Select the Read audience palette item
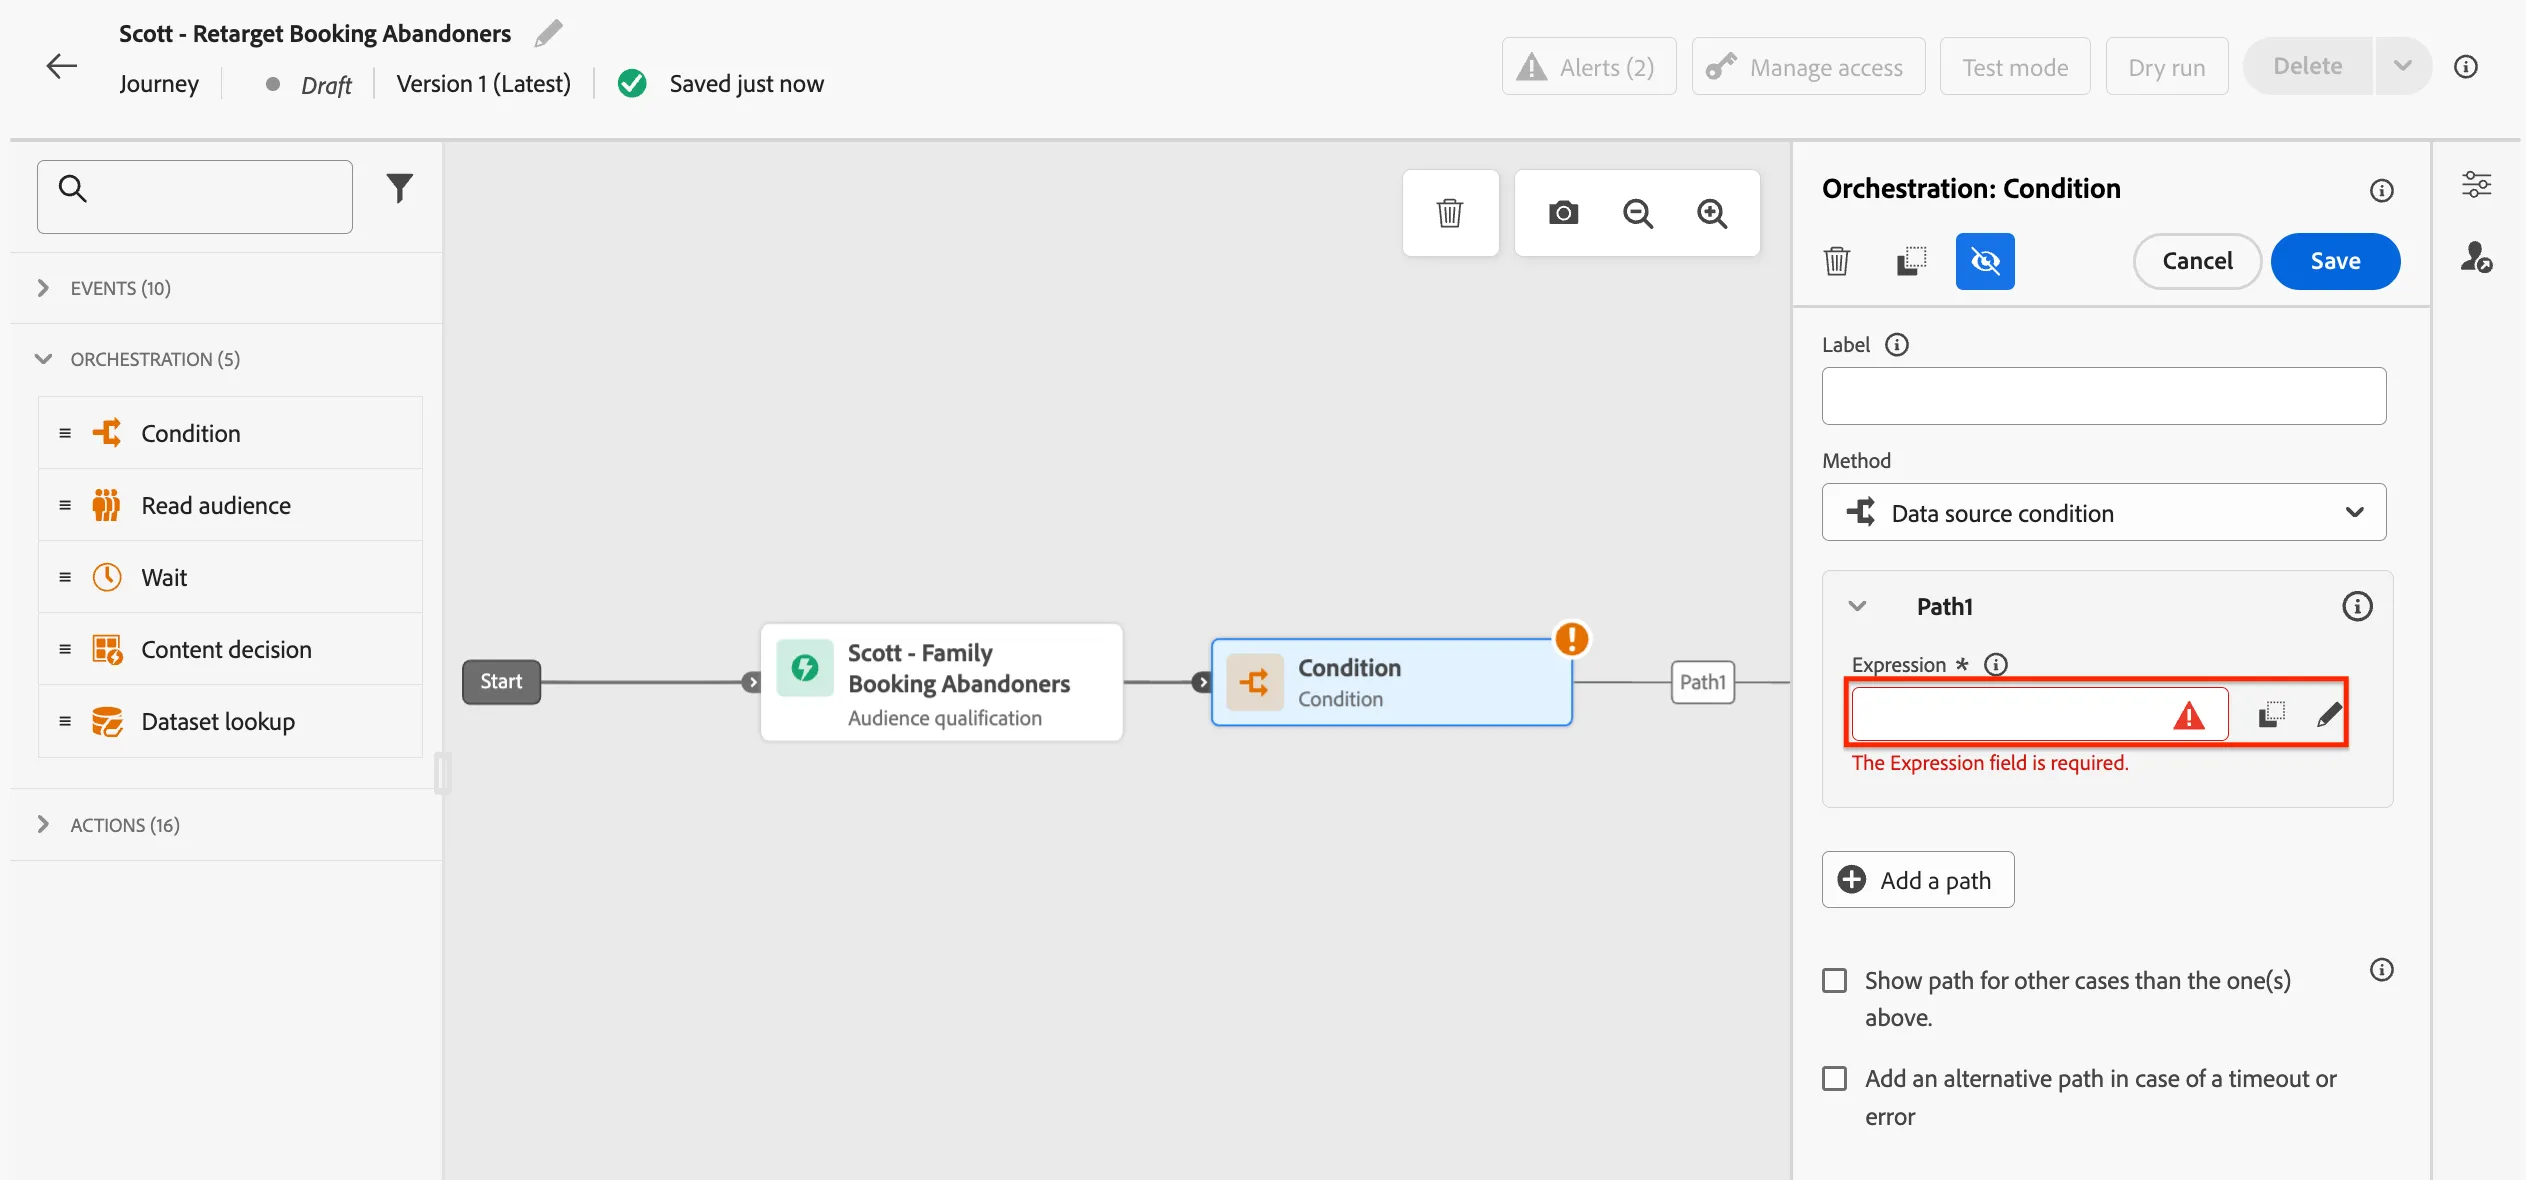Image resolution: width=2526 pixels, height=1180 pixels. pyautogui.click(x=230, y=505)
